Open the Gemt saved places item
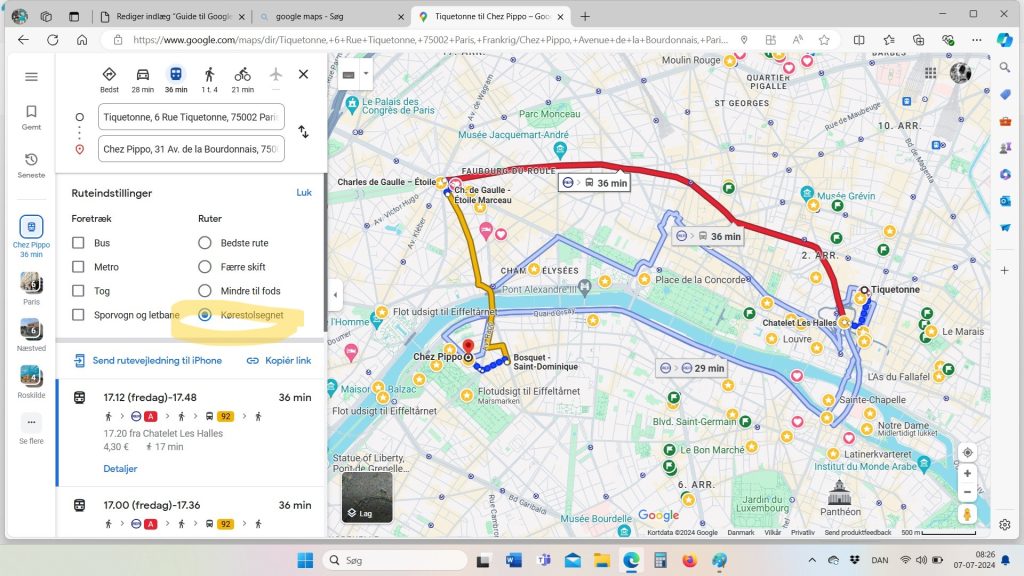Image resolution: width=1024 pixels, height=576 pixels. click(x=31, y=117)
